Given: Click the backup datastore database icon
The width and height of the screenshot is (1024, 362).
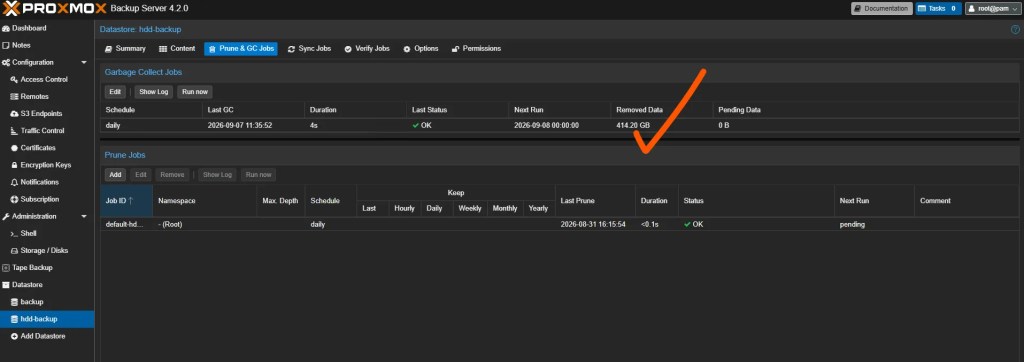Looking at the screenshot, I should (x=14, y=302).
